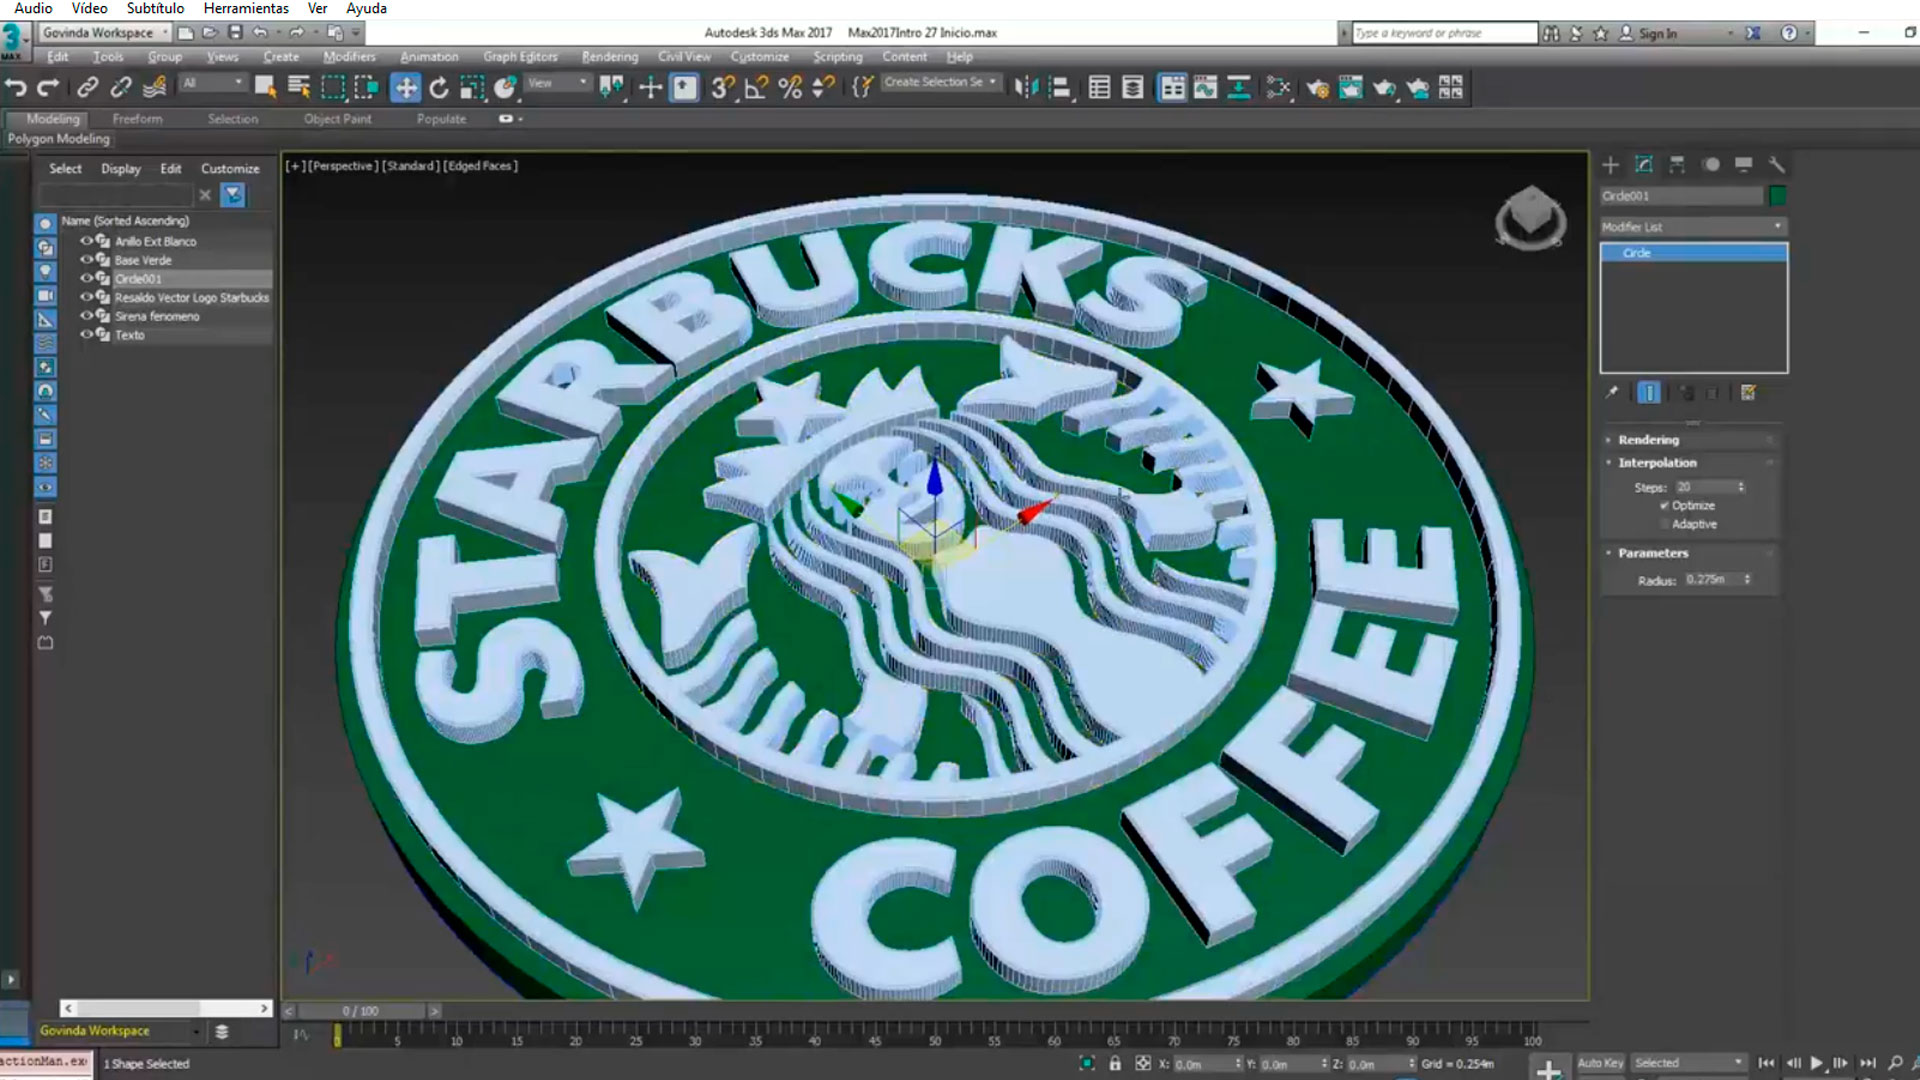Toggle the 3D Snaps button

(722, 88)
